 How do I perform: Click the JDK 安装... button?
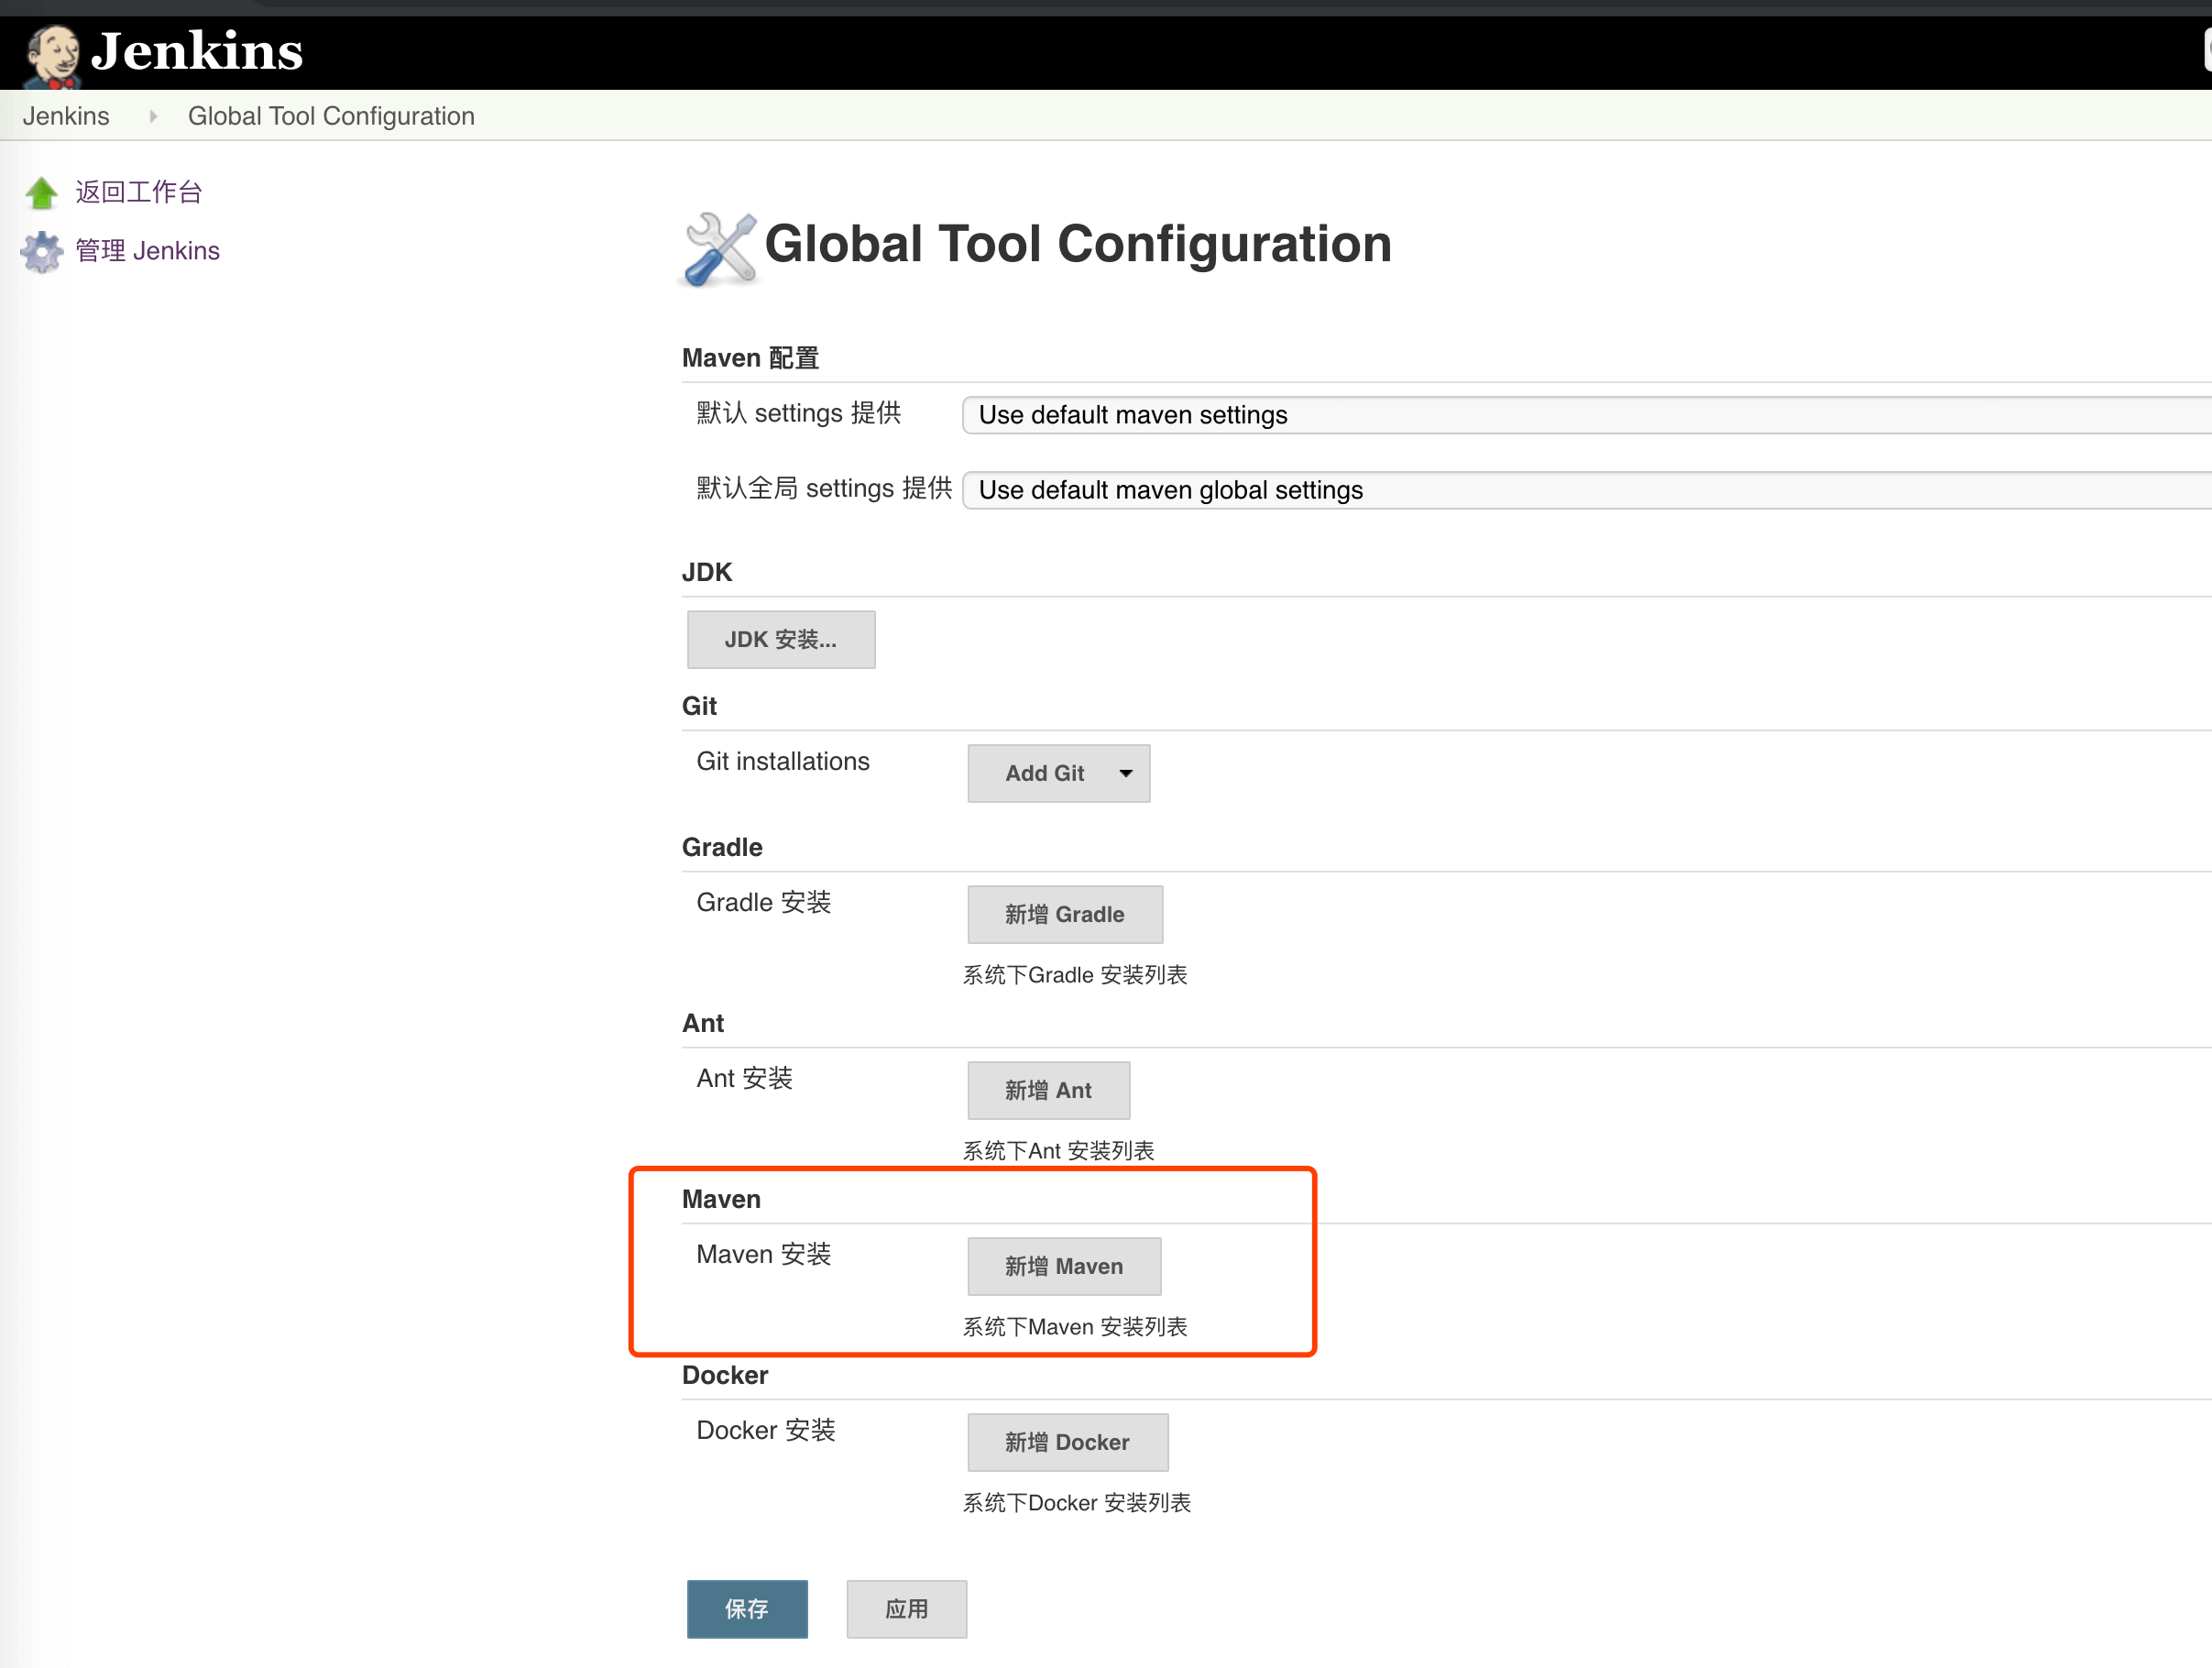[x=781, y=639]
